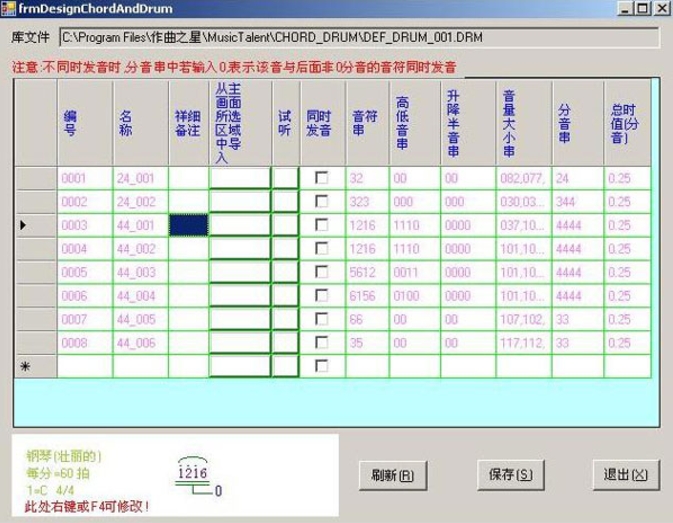Click the 分音串 cell 344
673x523 pixels.
578,201
